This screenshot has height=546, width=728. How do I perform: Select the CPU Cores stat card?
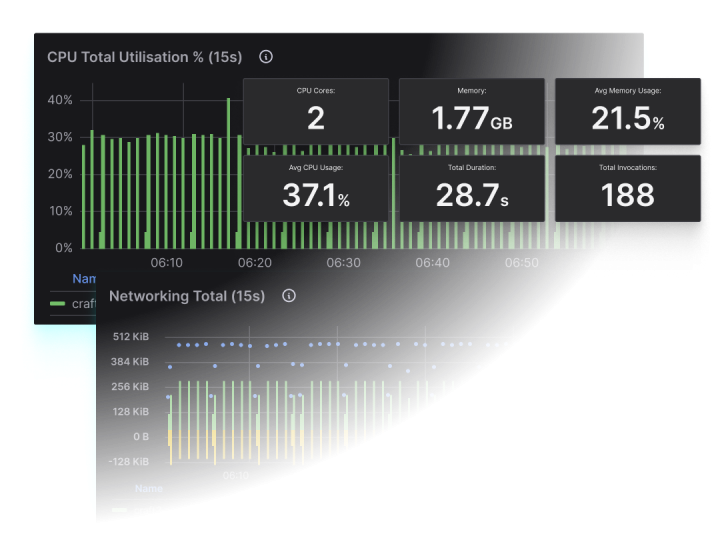click(316, 111)
